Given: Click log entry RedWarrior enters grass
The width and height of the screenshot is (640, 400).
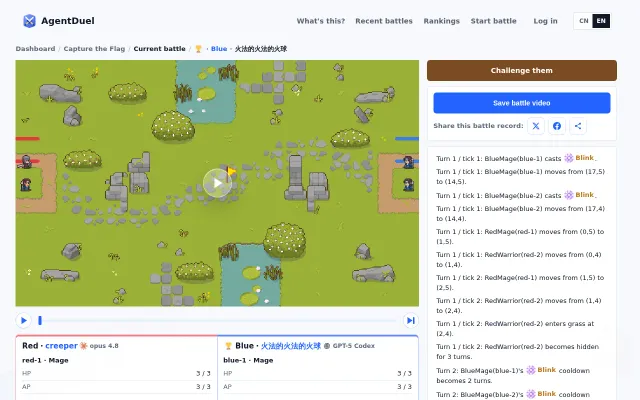Looking at the screenshot, I should pos(515,329).
